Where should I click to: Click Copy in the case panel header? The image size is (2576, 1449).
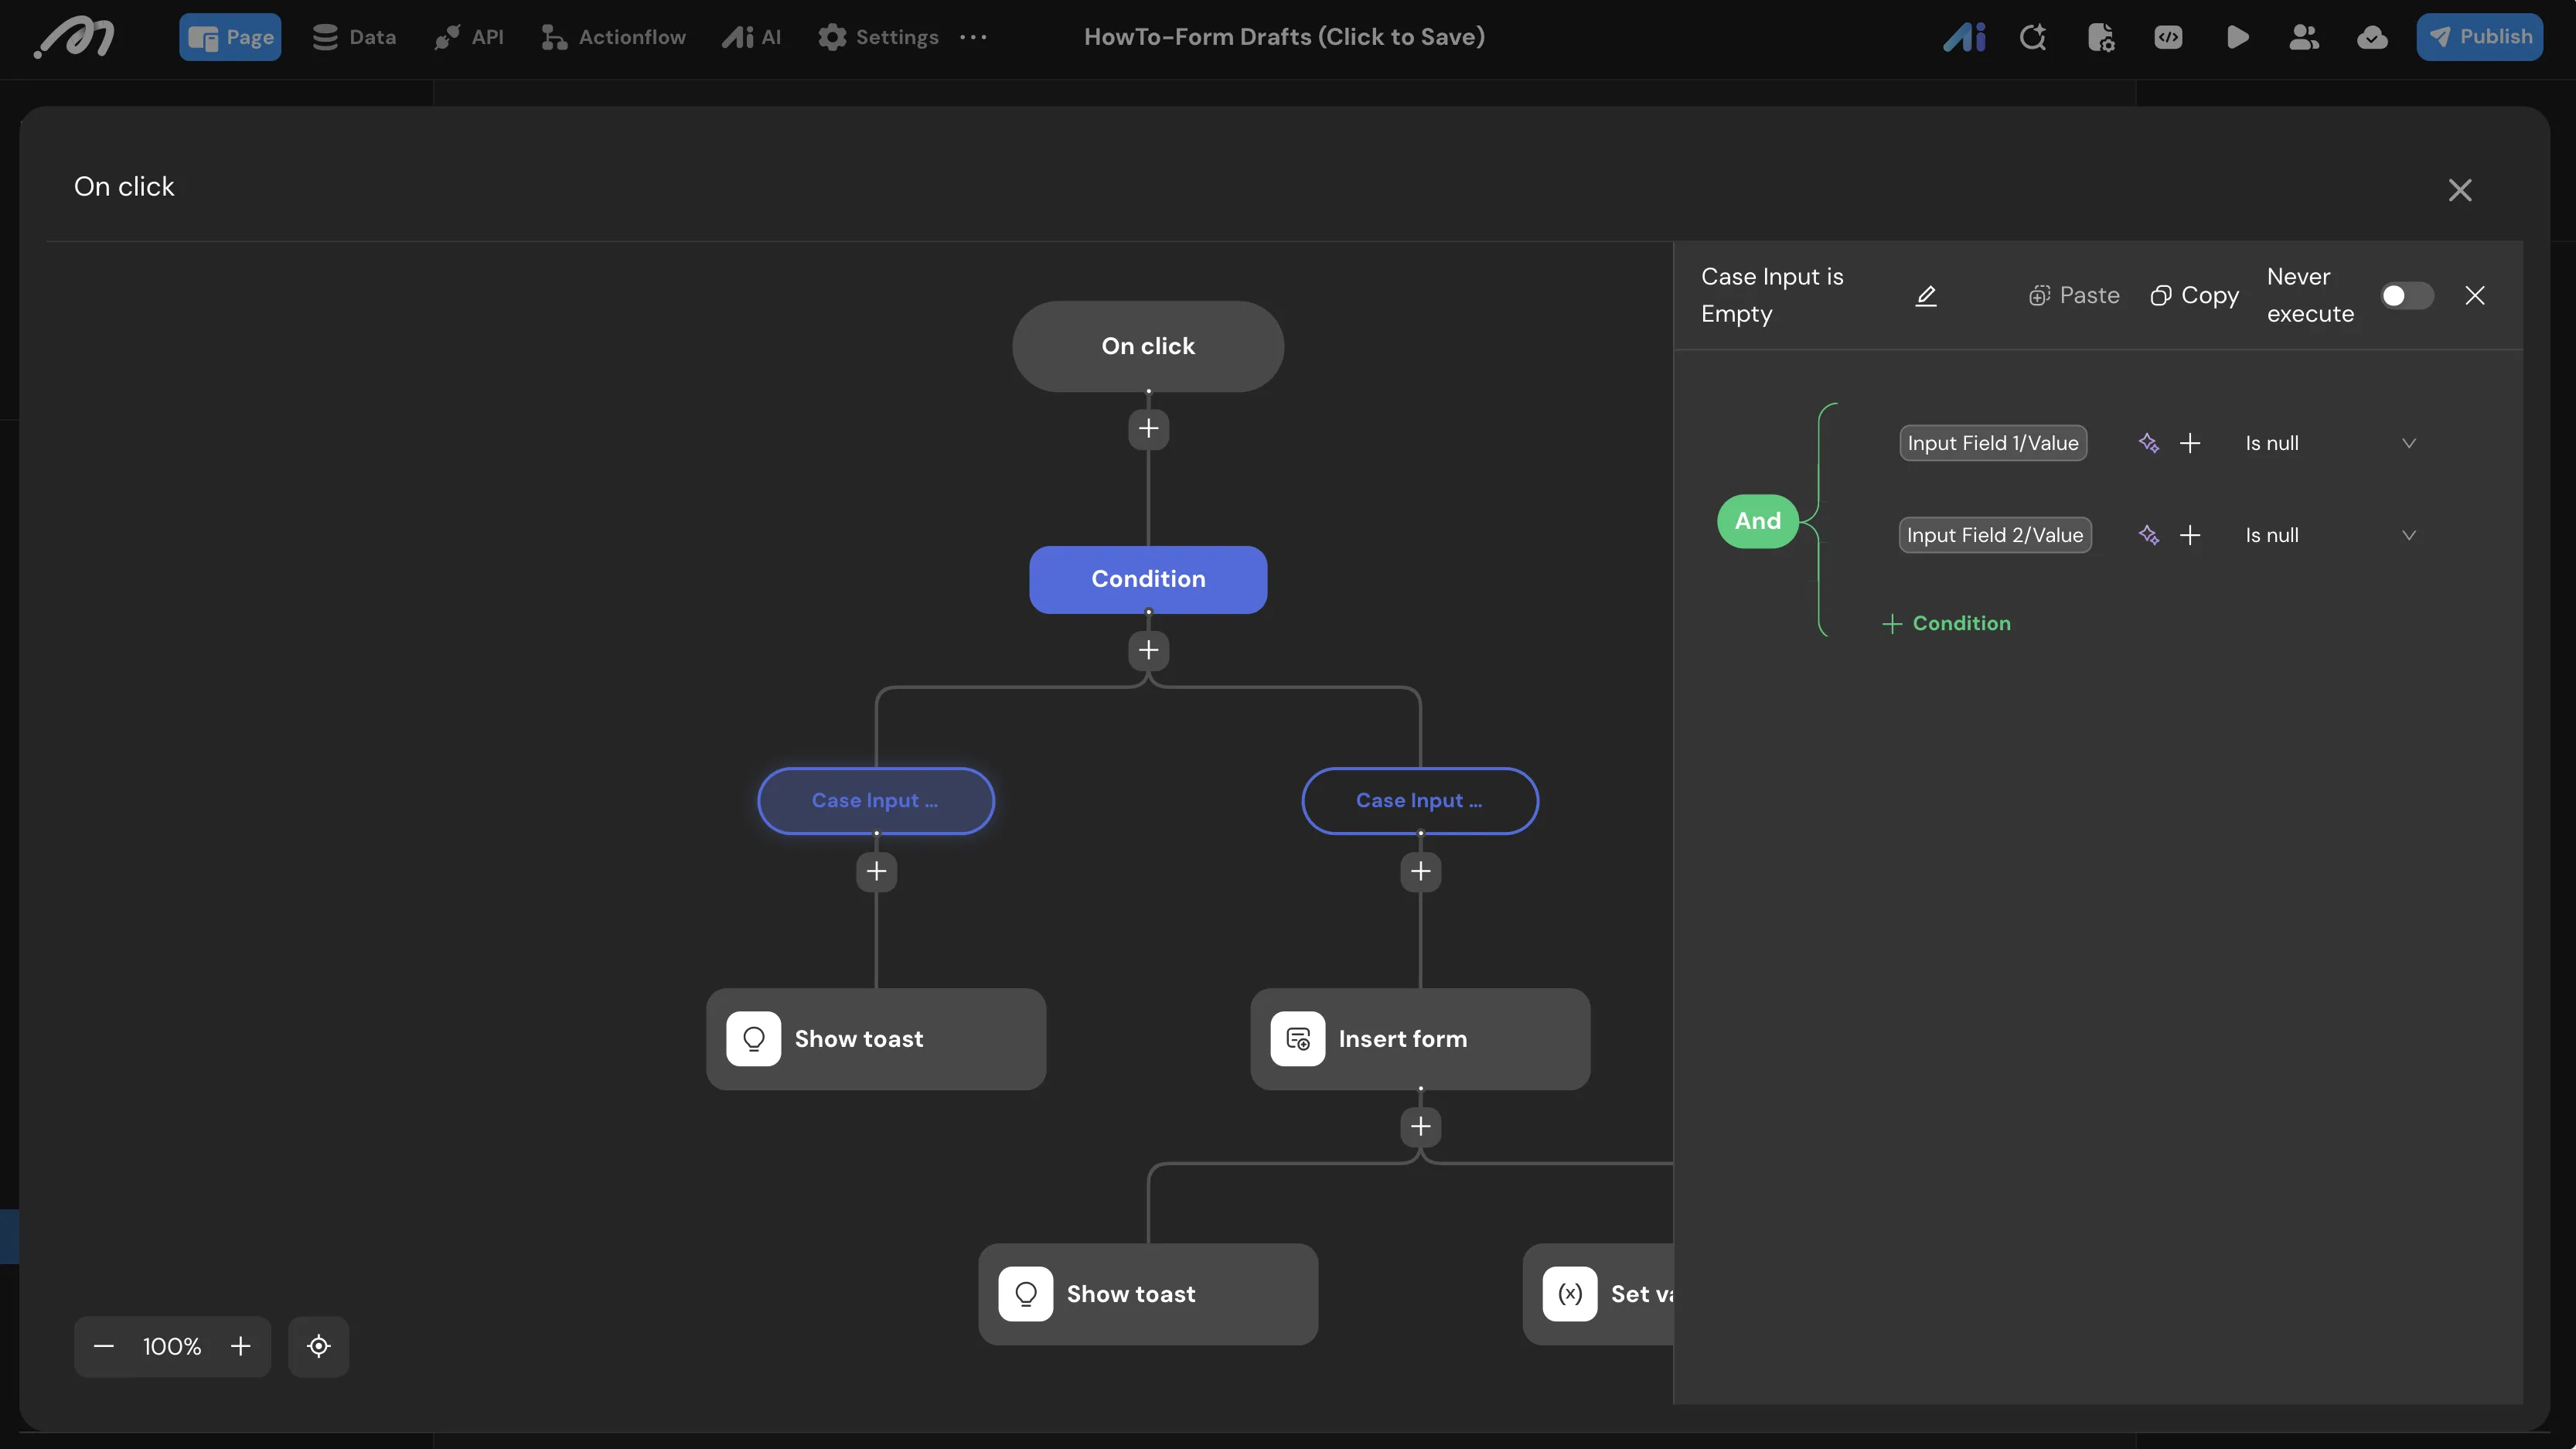coord(2194,296)
